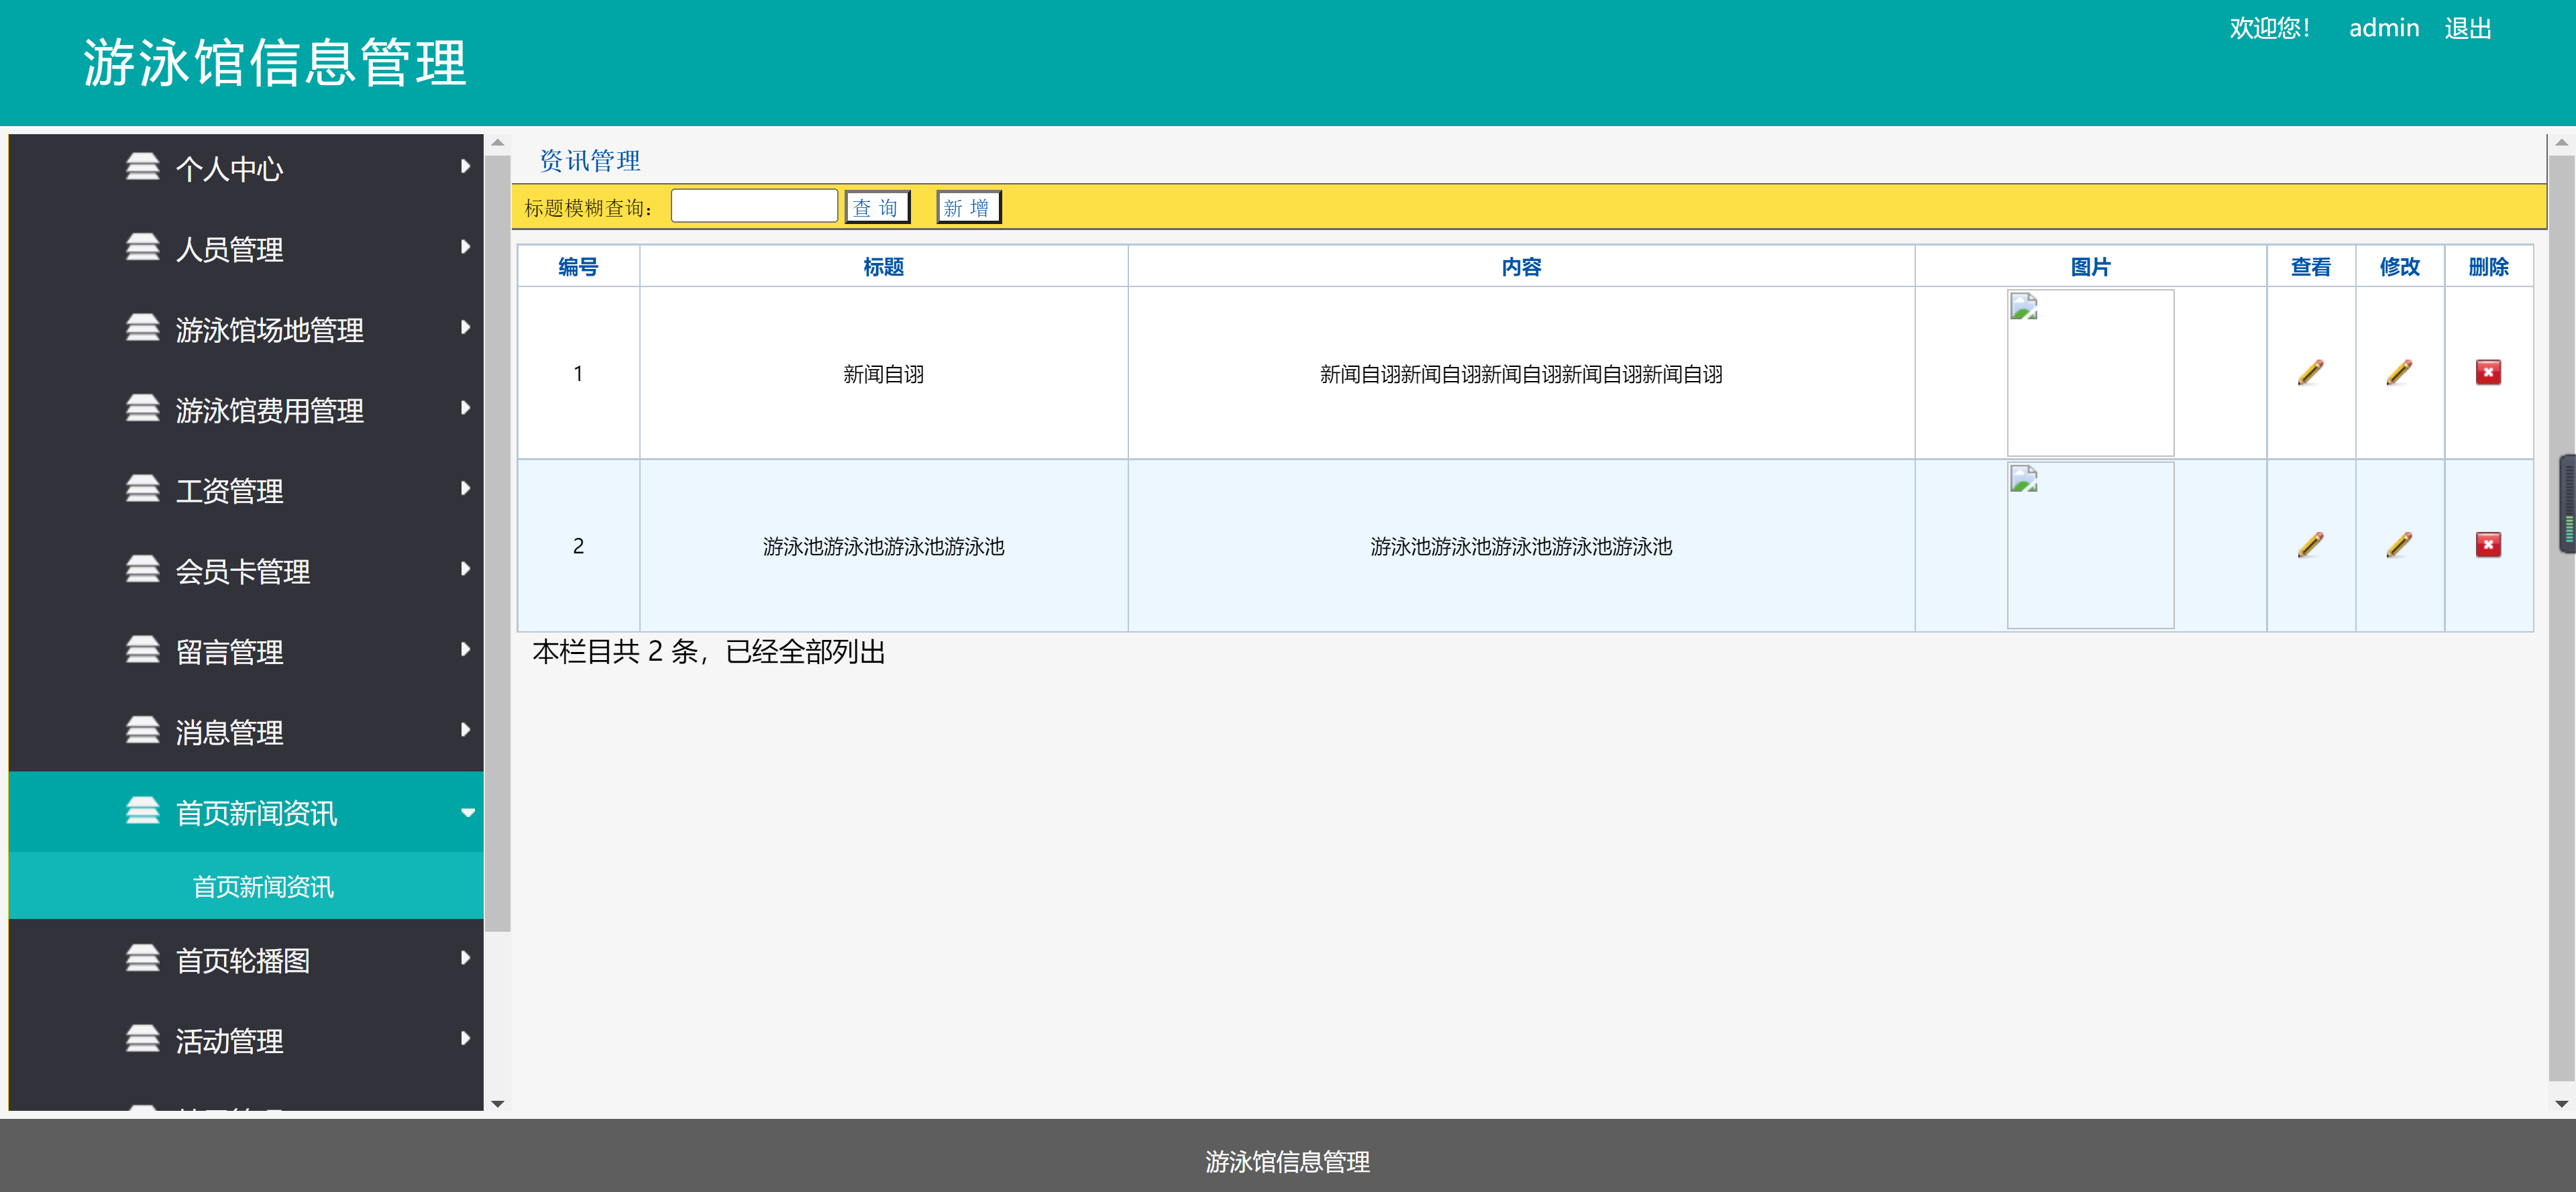Screen dimensions: 2576x1192
Task: Delete news row 1 with red icon
Action: [x=2487, y=373]
